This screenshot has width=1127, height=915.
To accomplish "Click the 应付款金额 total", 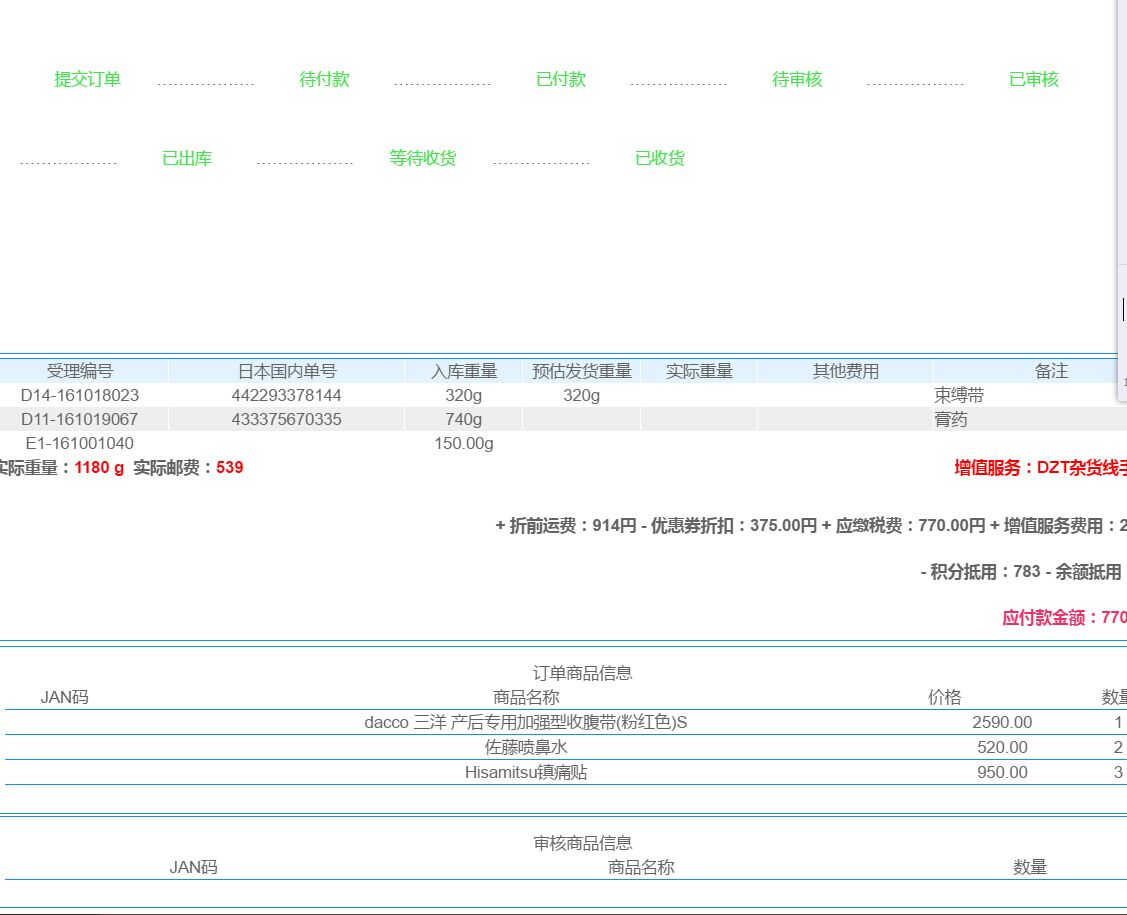I will click(1064, 617).
